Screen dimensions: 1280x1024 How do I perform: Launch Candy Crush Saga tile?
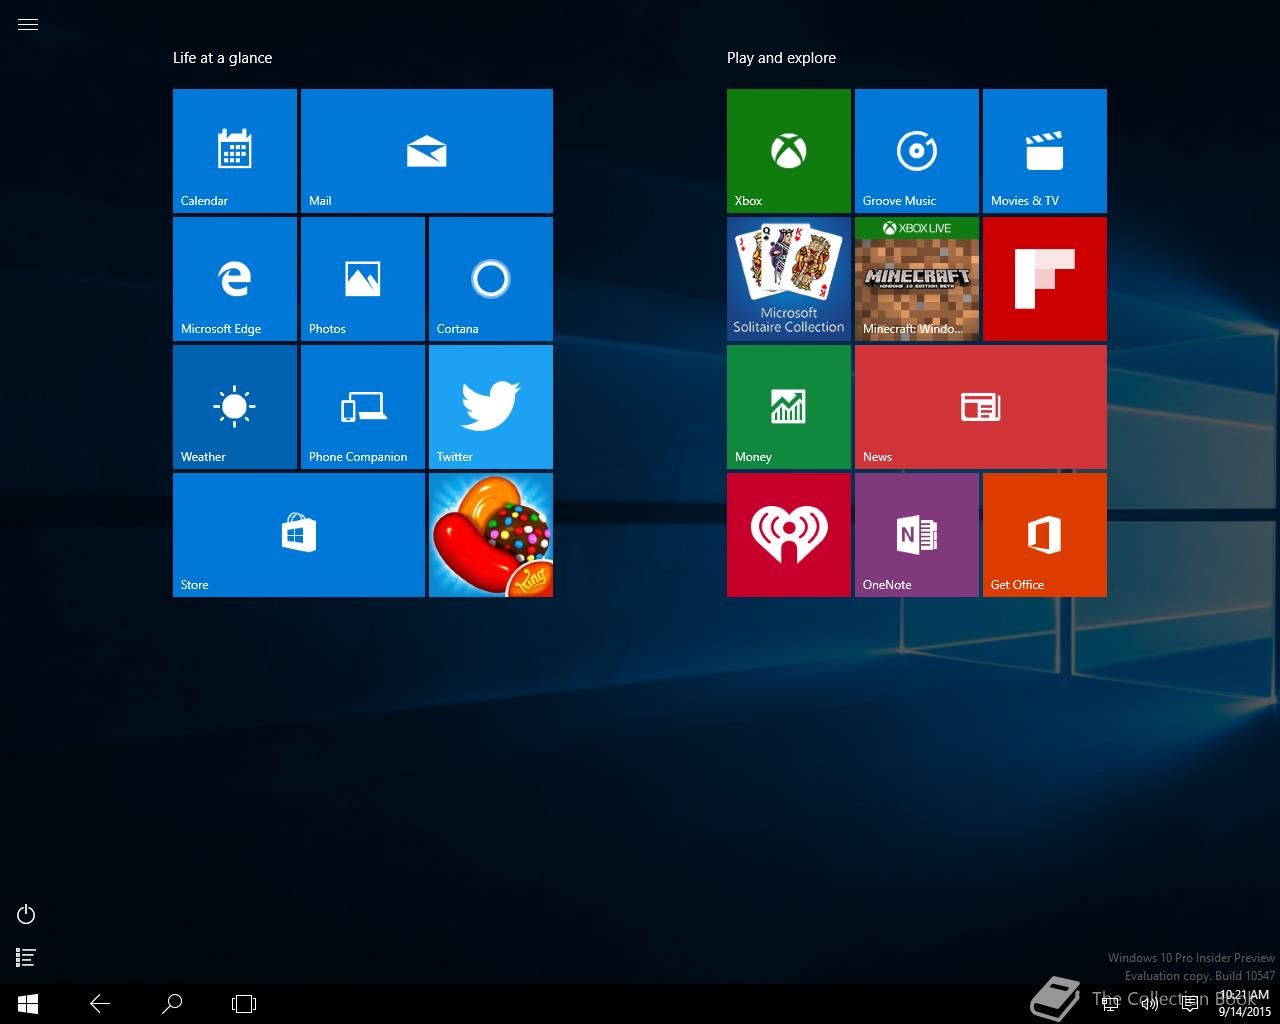click(x=491, y=535)
